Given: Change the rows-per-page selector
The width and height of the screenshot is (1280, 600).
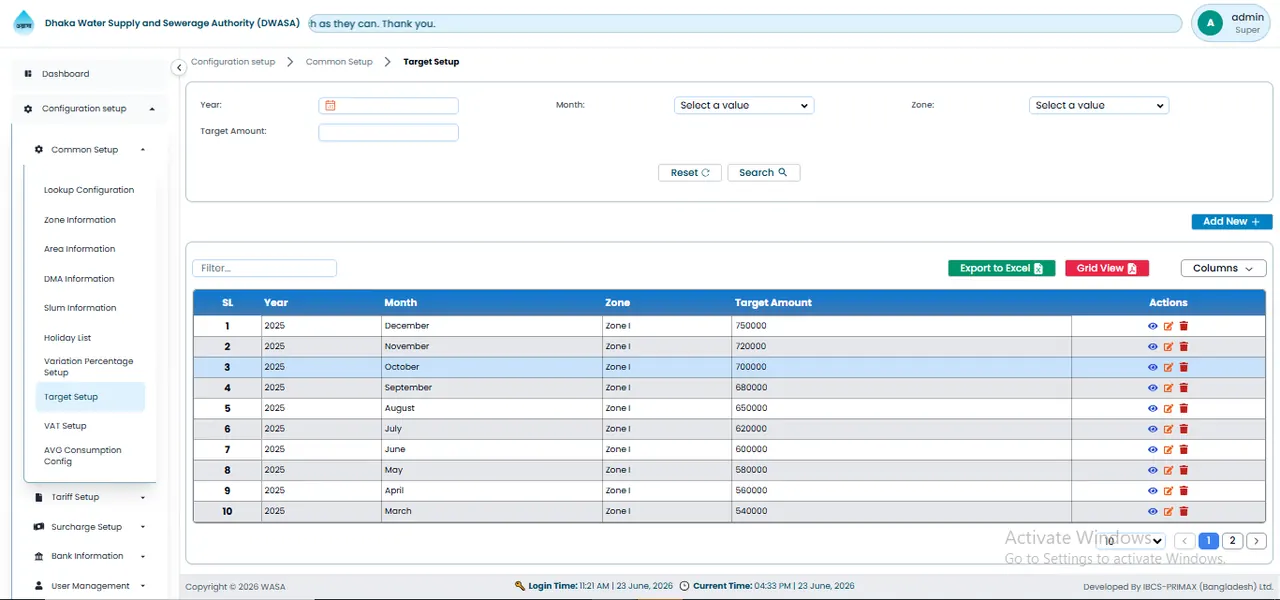Looking at the screenshot, I should 1132,541.
